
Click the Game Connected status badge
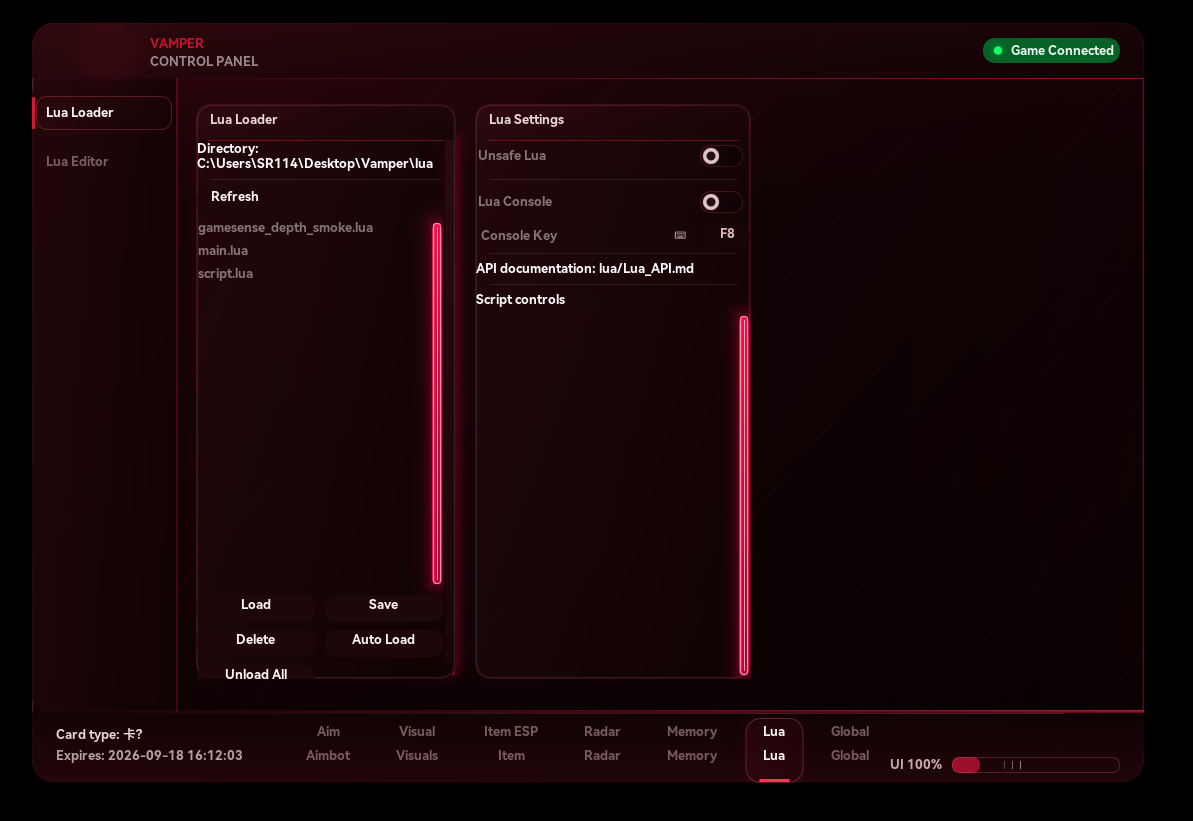[x=1051, y=51]
